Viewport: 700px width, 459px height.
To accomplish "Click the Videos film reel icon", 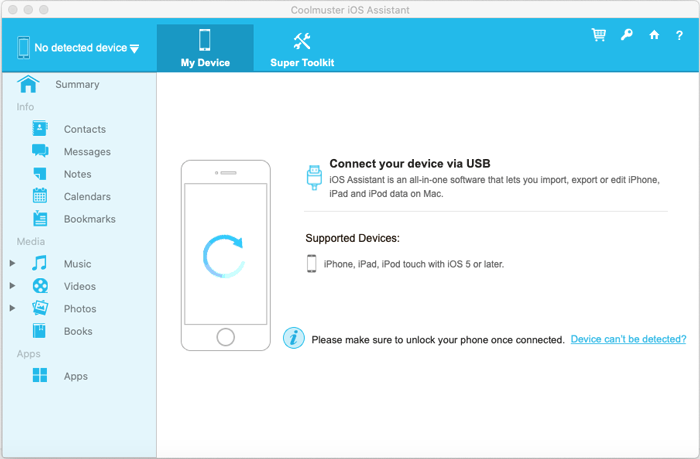I will pyautogui.click(x=40, y=286).
